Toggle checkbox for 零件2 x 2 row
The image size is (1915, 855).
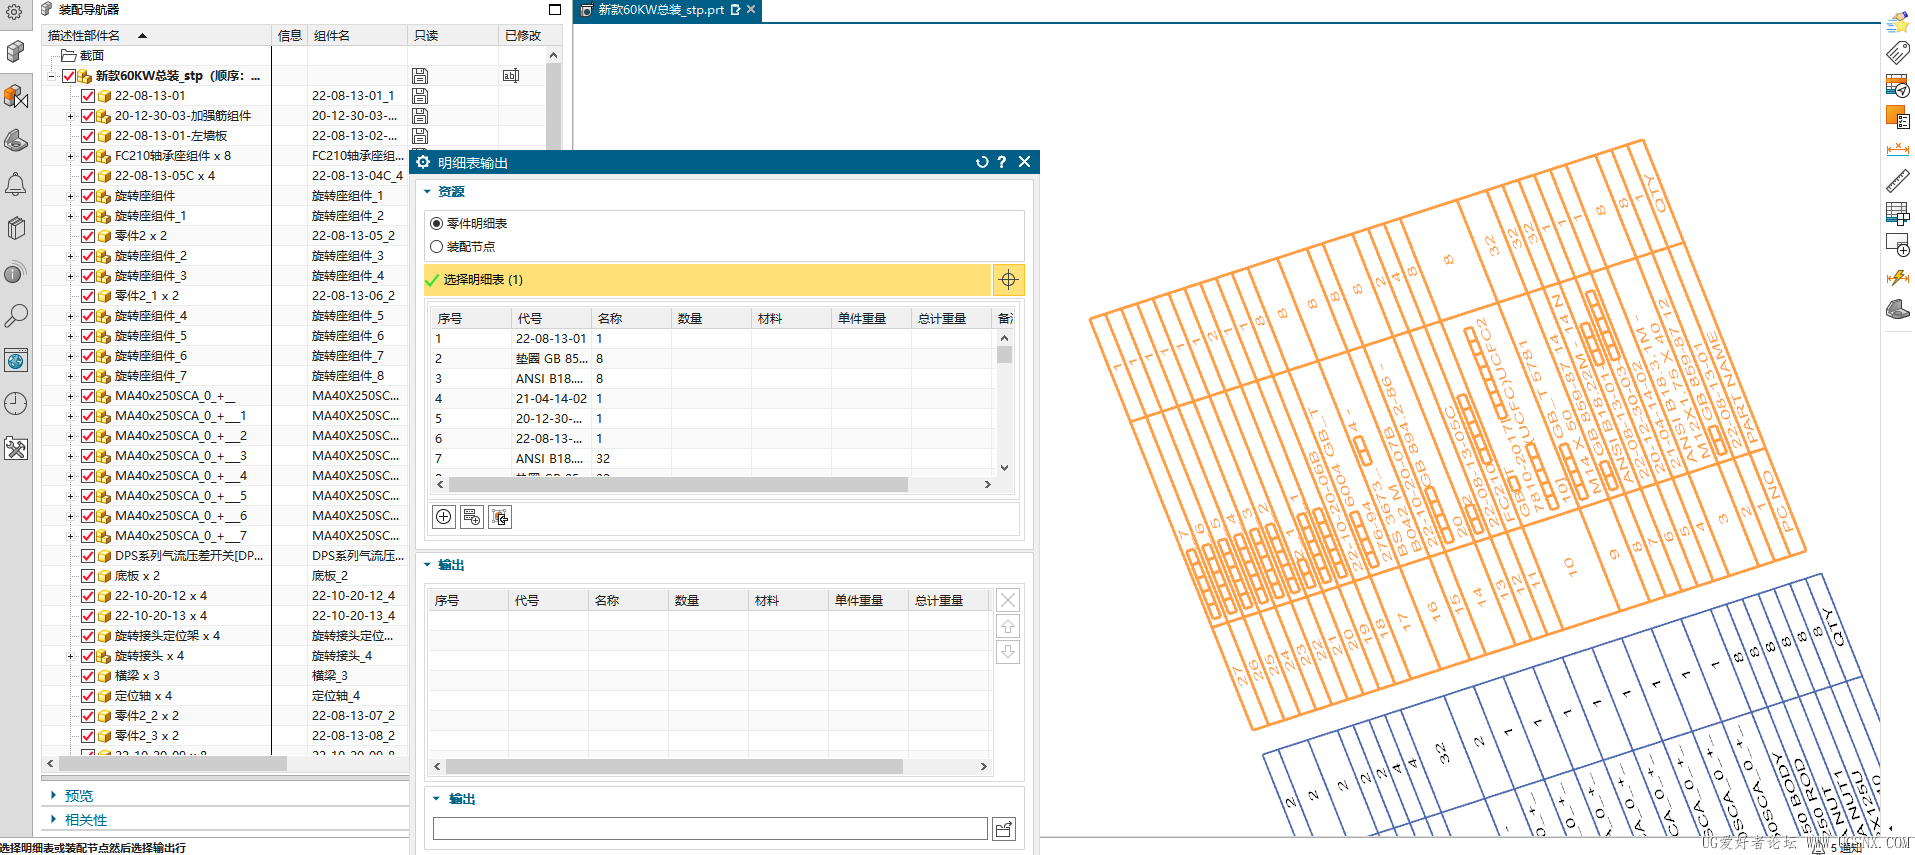coord(88,236)
